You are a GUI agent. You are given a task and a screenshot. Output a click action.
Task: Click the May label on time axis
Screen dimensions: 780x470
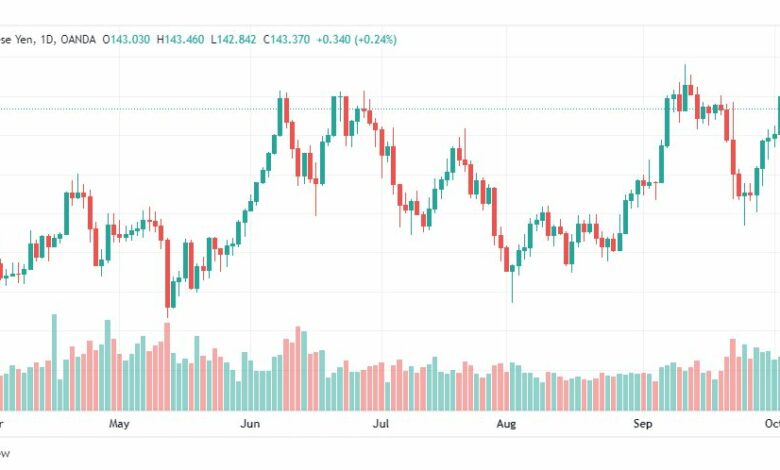tap(119, 424)
